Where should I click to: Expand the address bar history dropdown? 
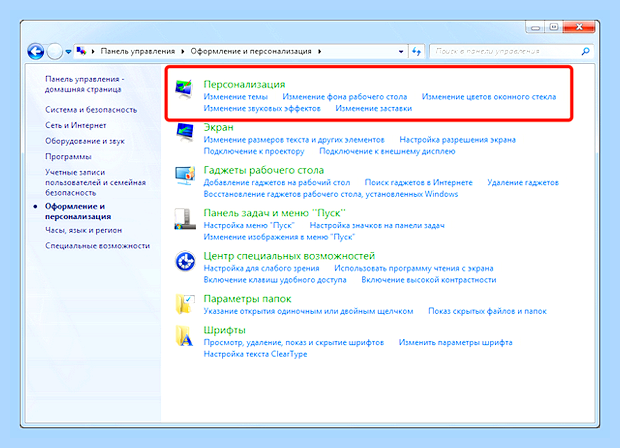[401, 51]
